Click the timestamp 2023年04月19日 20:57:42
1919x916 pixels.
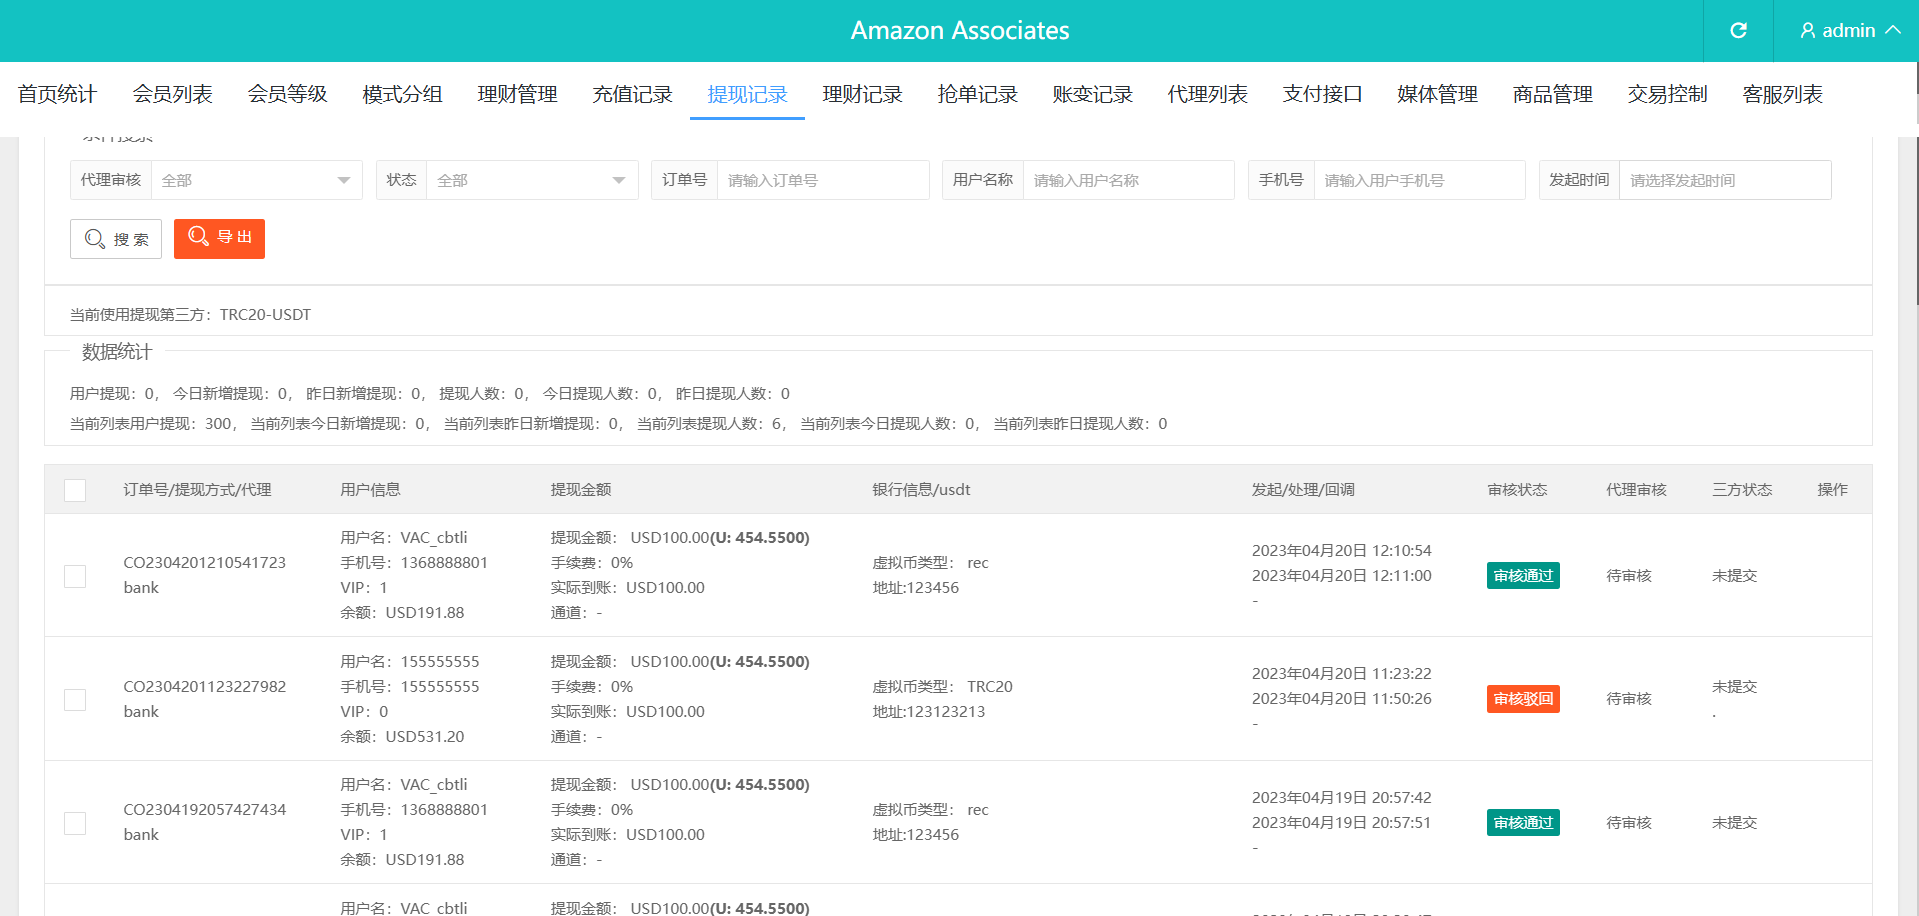coord(1341,798)
